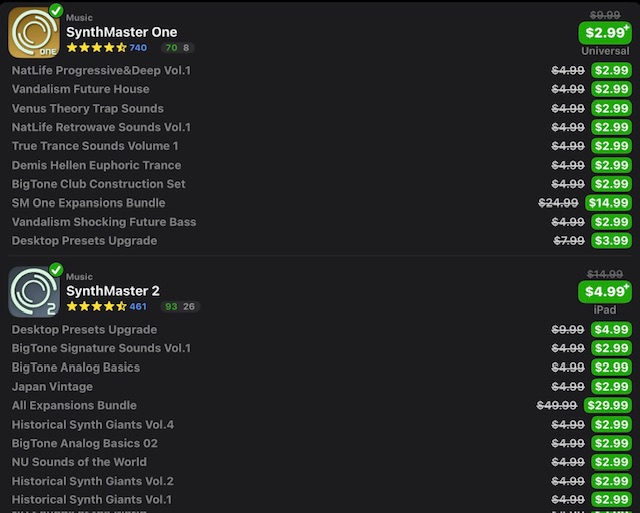Select All Expansions Bundle $29.99 price
This screenshot has width=640, height=513.
click(x=608, y=405)
